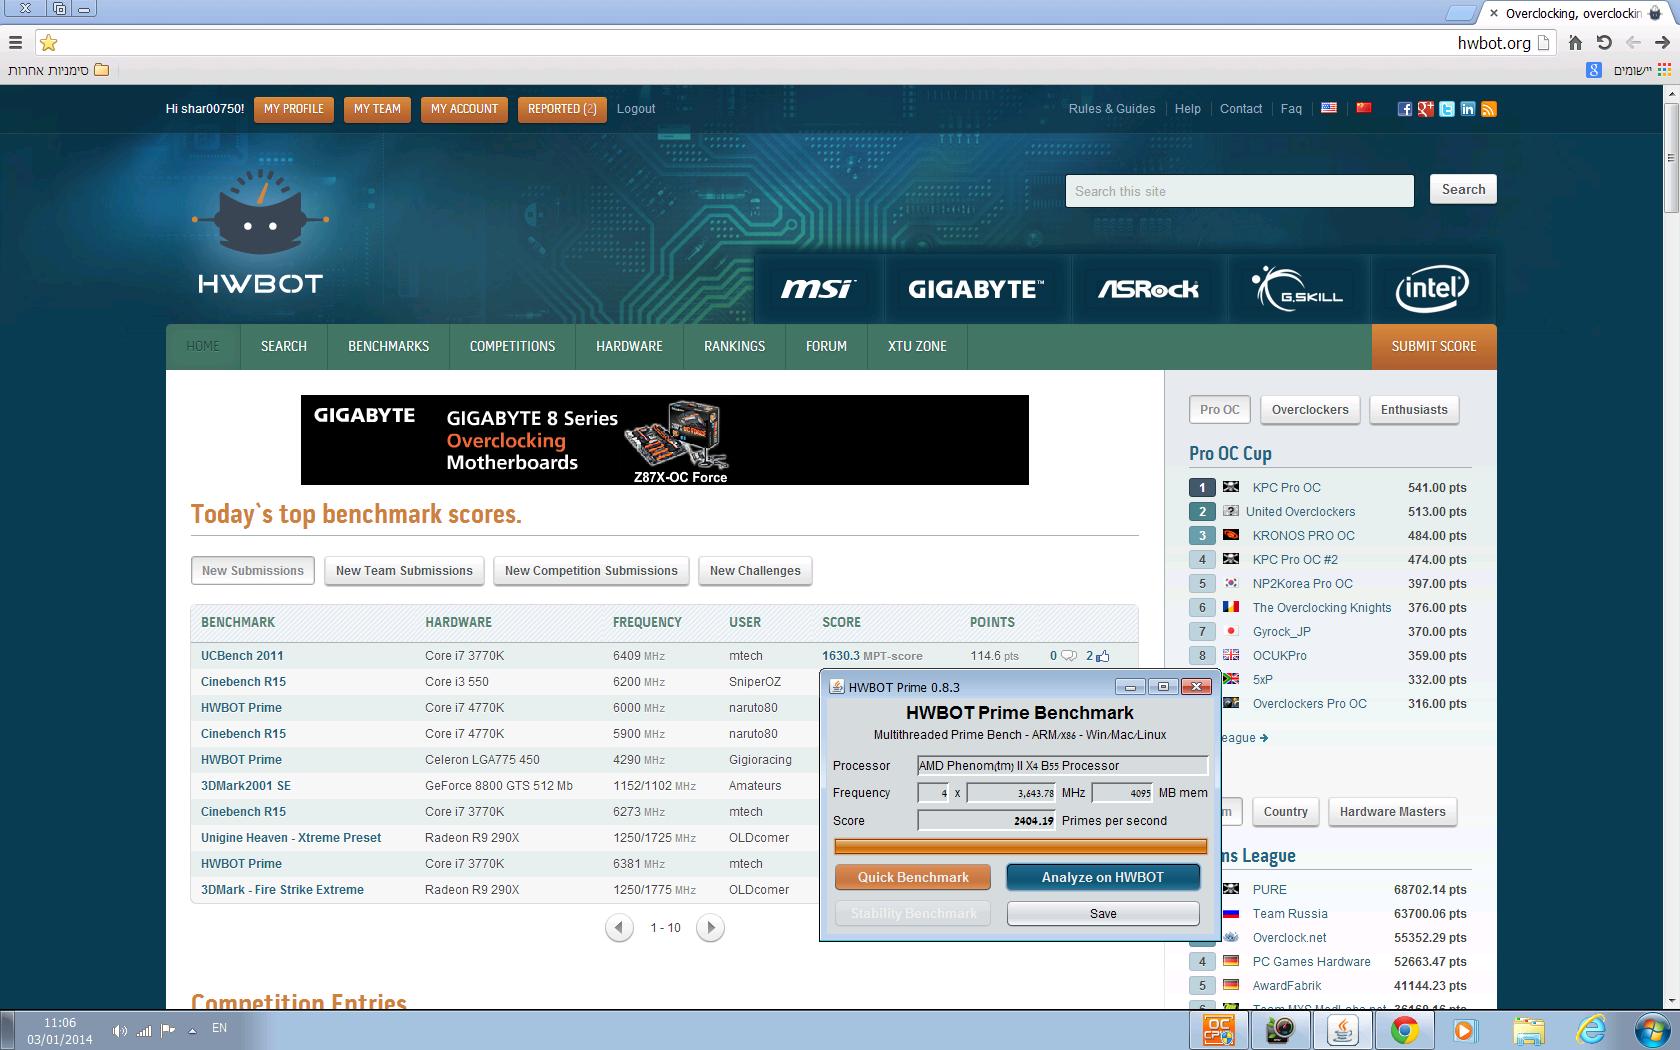The image size is (1680, 1050).
Task: Open the FORUM navigation item
Action: tap(826, 346)
